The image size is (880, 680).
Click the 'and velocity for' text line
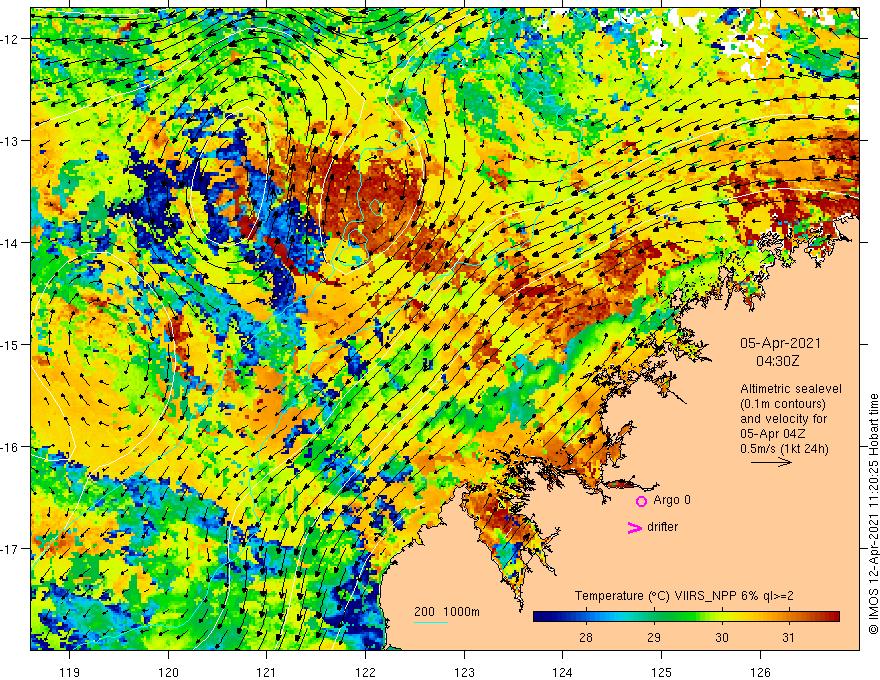783,419
